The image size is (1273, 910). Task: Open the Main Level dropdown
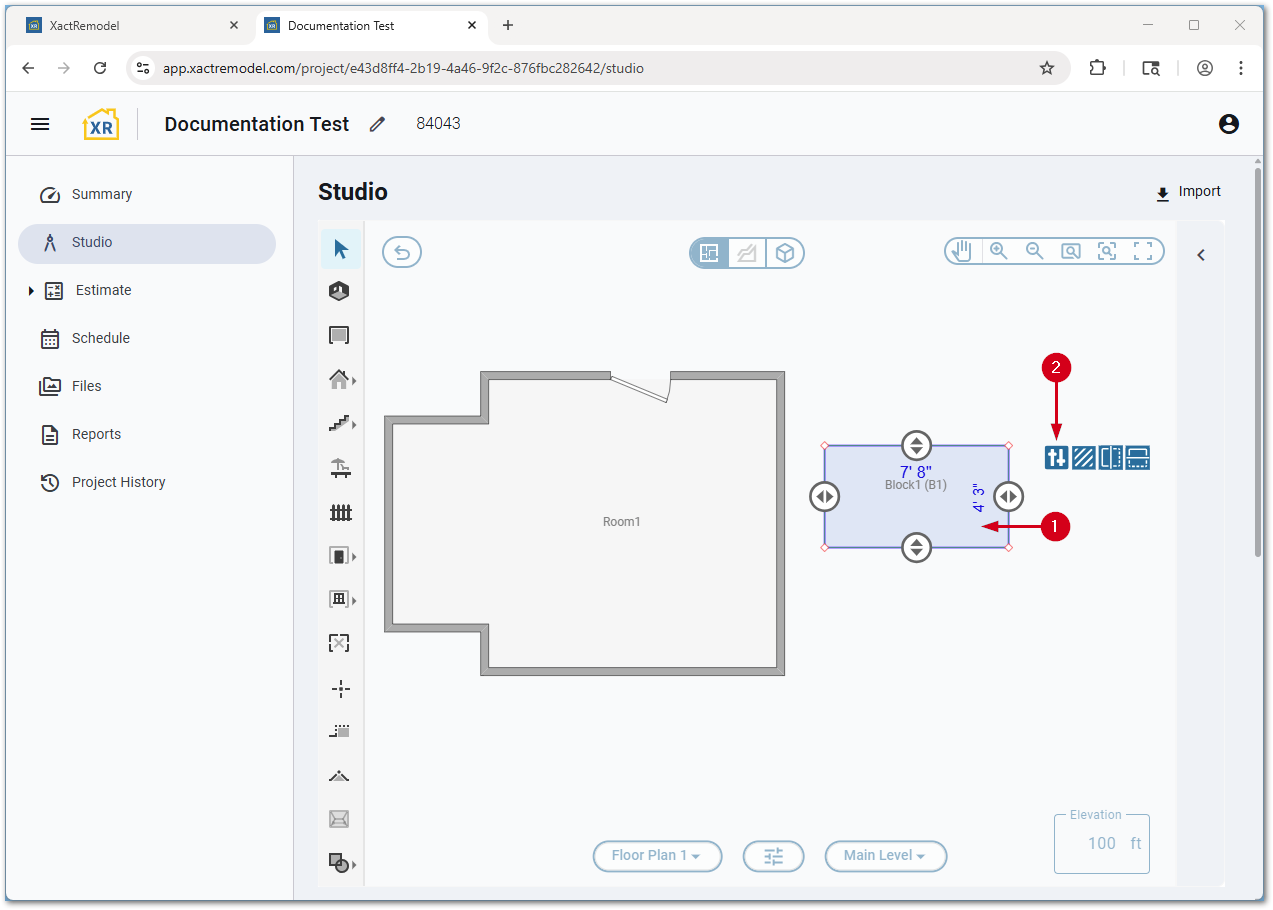click(885, 856)
